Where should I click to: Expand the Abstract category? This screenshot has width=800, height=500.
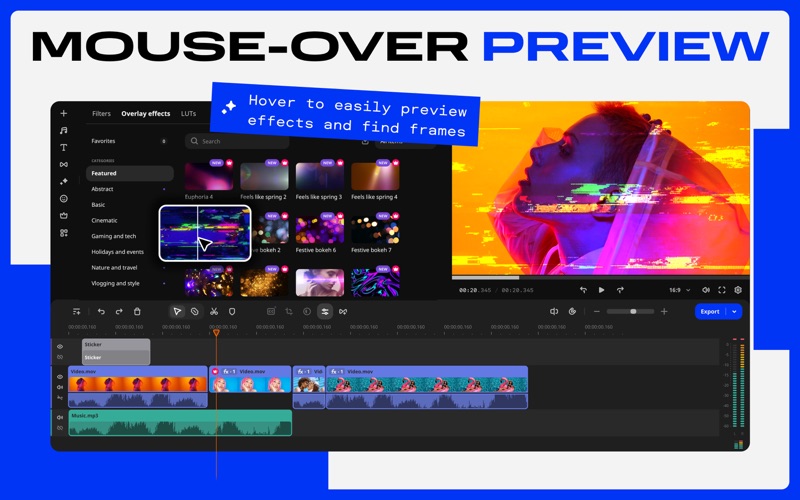click(x=164, y=189)
